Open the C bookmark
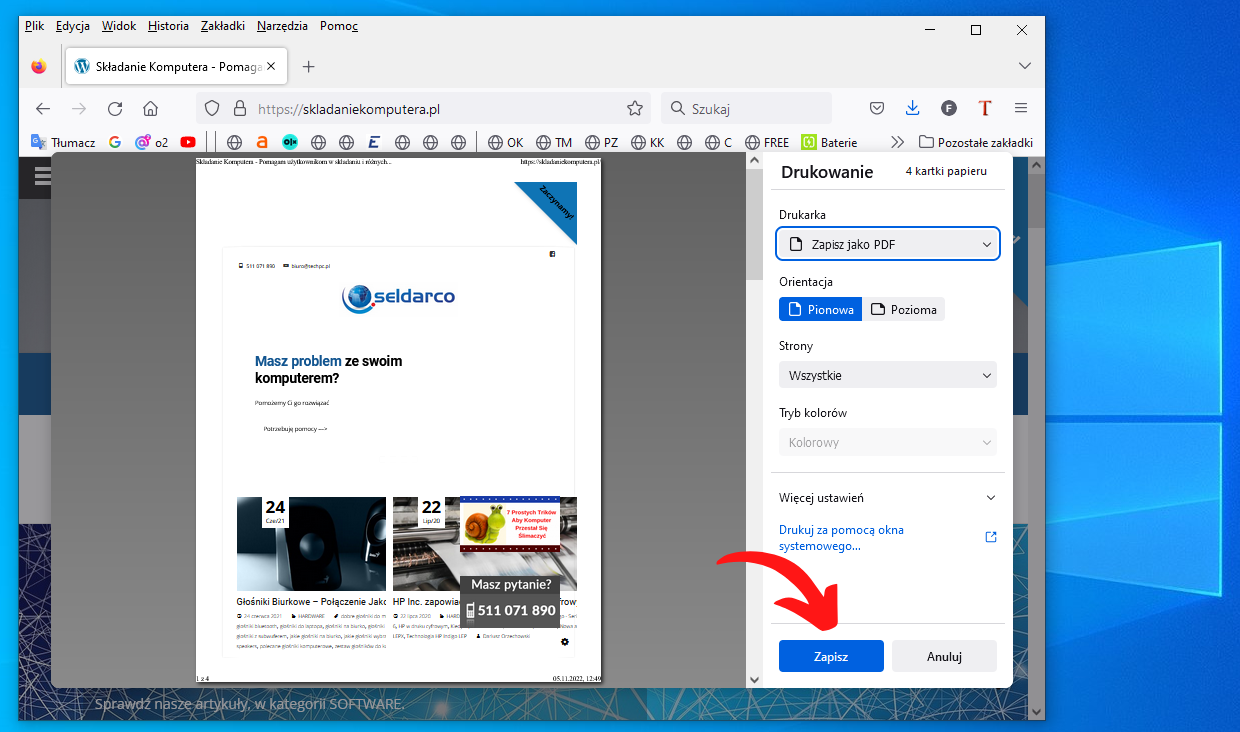The image size is (1240, 732). (x=718, y=142)
